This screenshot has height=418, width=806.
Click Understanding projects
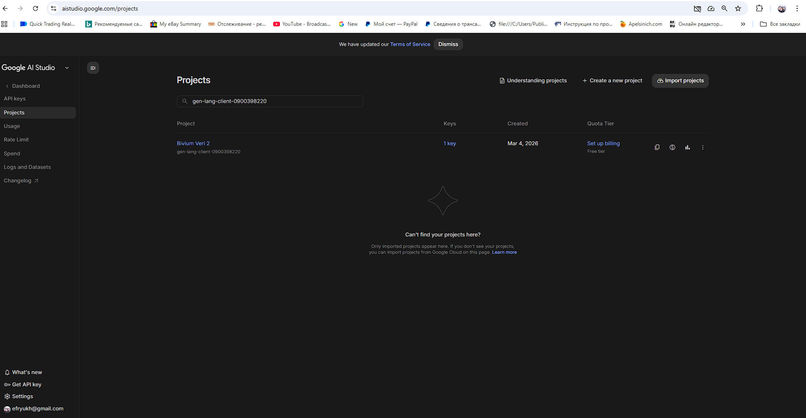(533, 81)
